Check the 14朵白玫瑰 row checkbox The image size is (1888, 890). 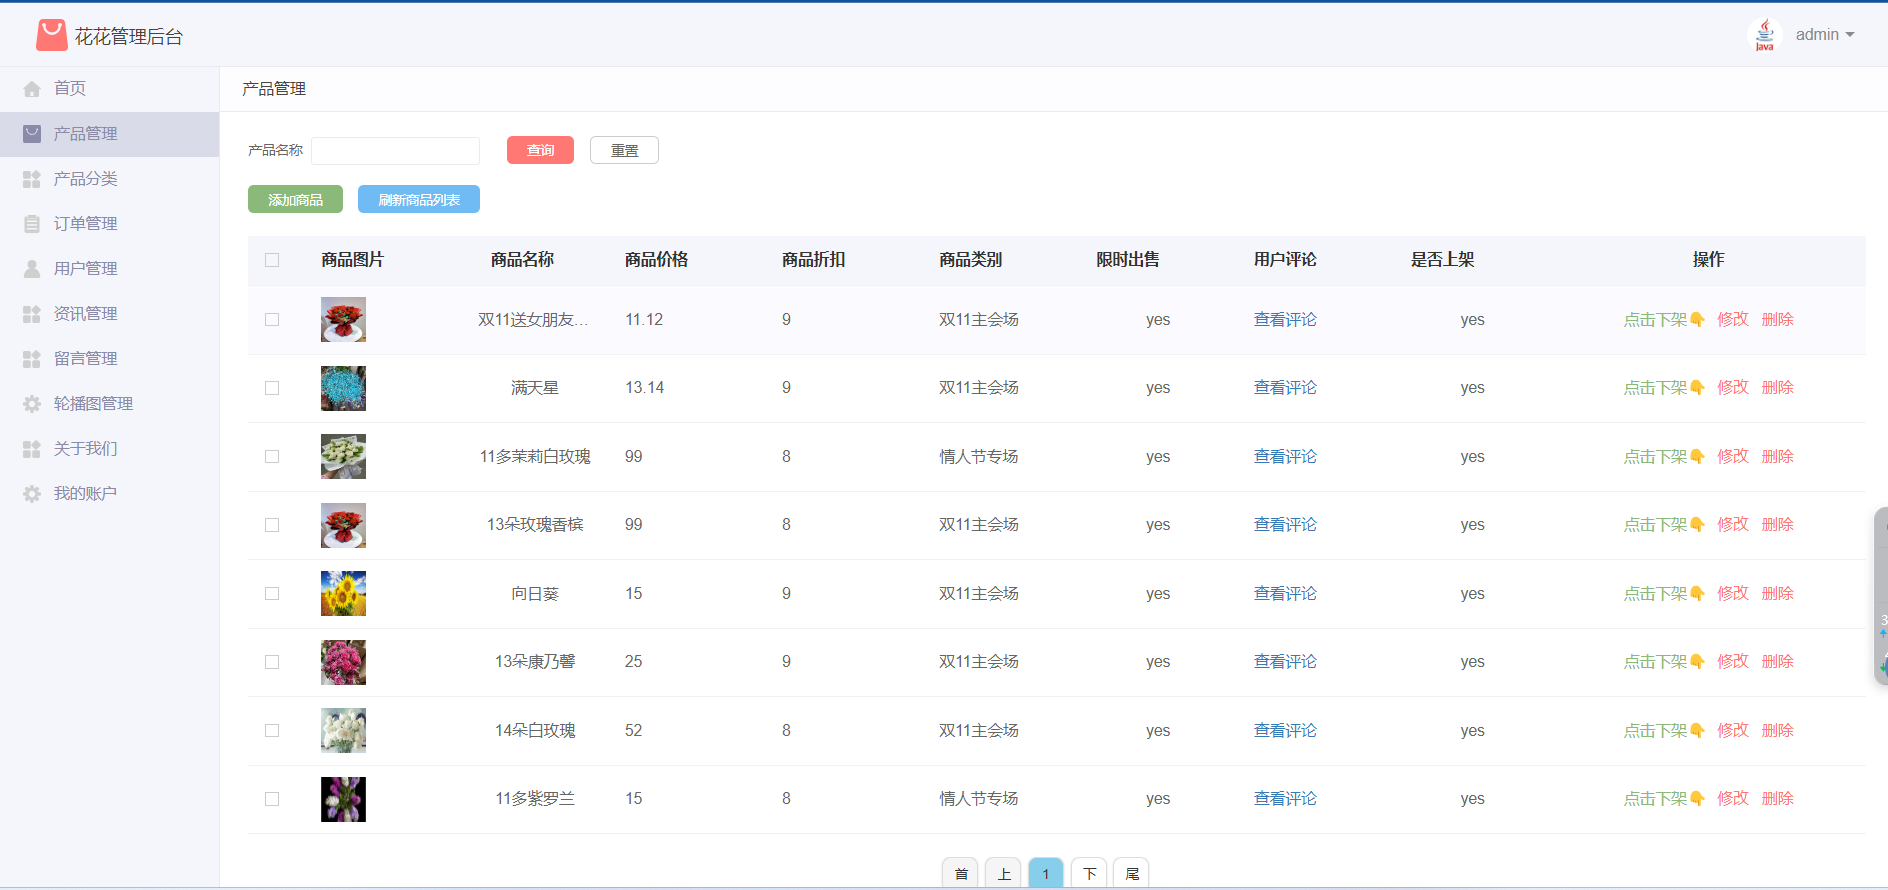pos(272,731)
